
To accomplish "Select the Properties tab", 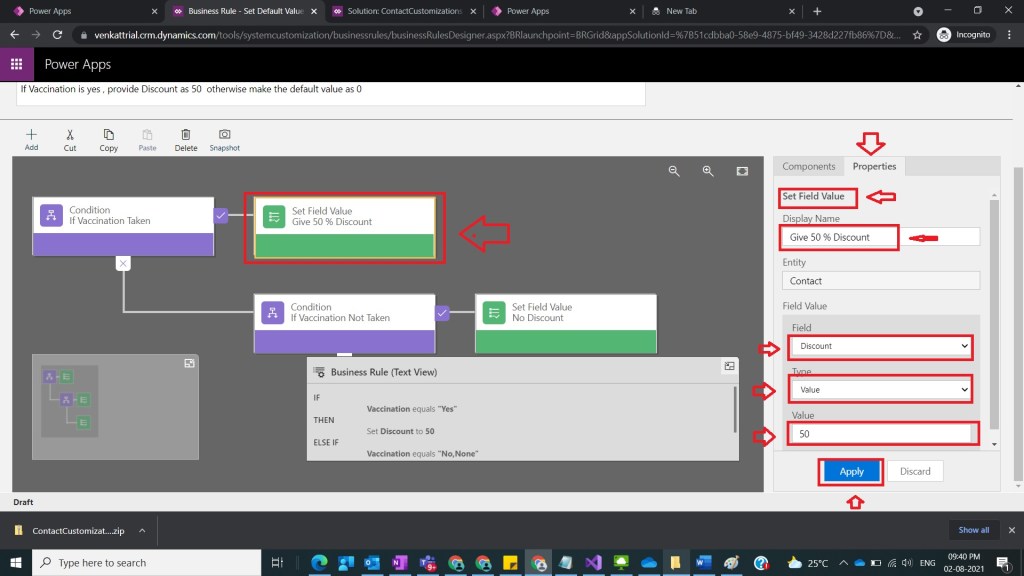I will click(x=873, y=166).
